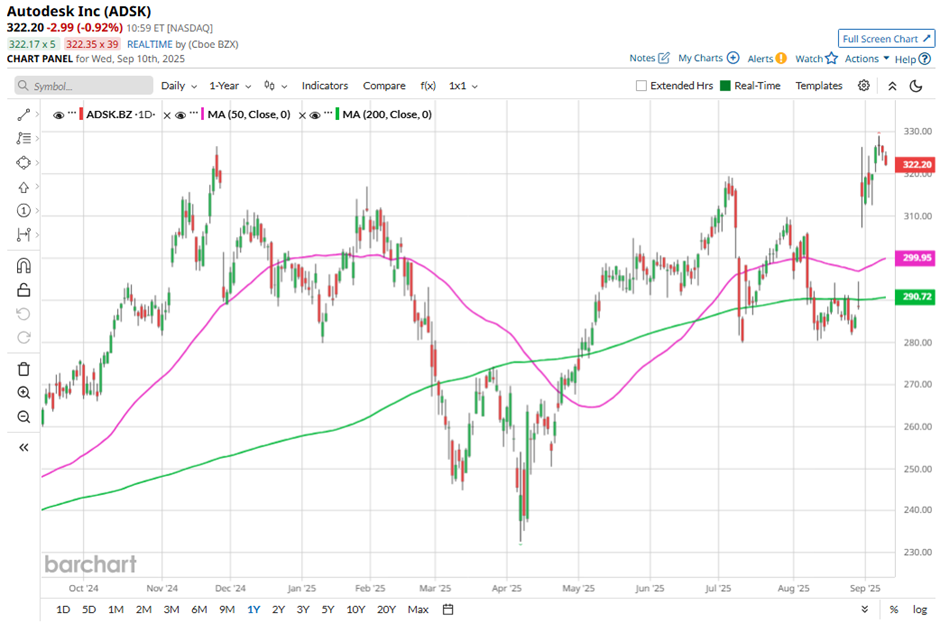Select the Max time range
The width and height of the screenshot is (940, 623).
(418, 609)
